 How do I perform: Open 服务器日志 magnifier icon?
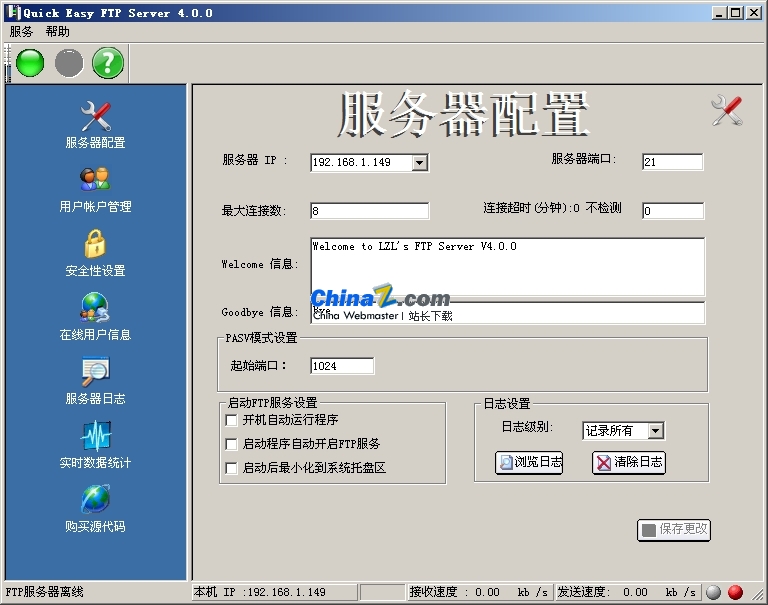(96, 372)
